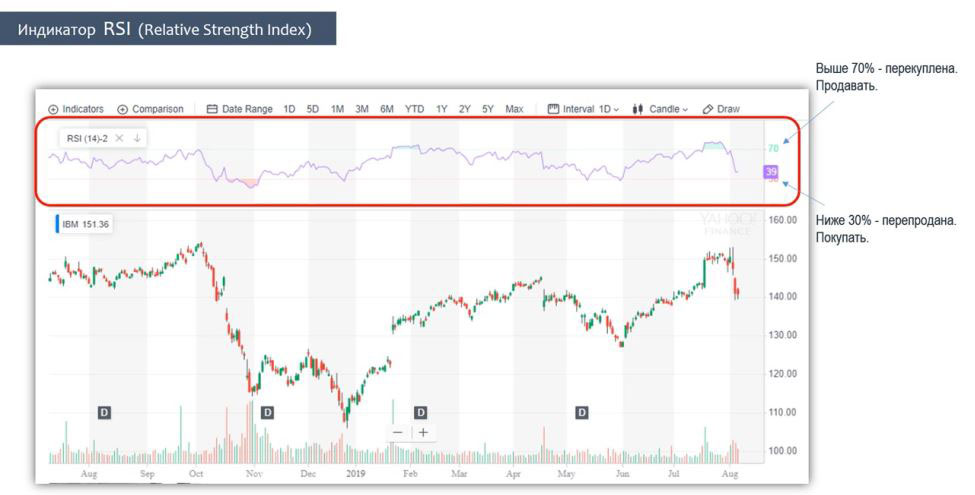The image size is (975, 495).
Task: Select the 1M range option
Action: pyautogui.click(x=337, y=109)
